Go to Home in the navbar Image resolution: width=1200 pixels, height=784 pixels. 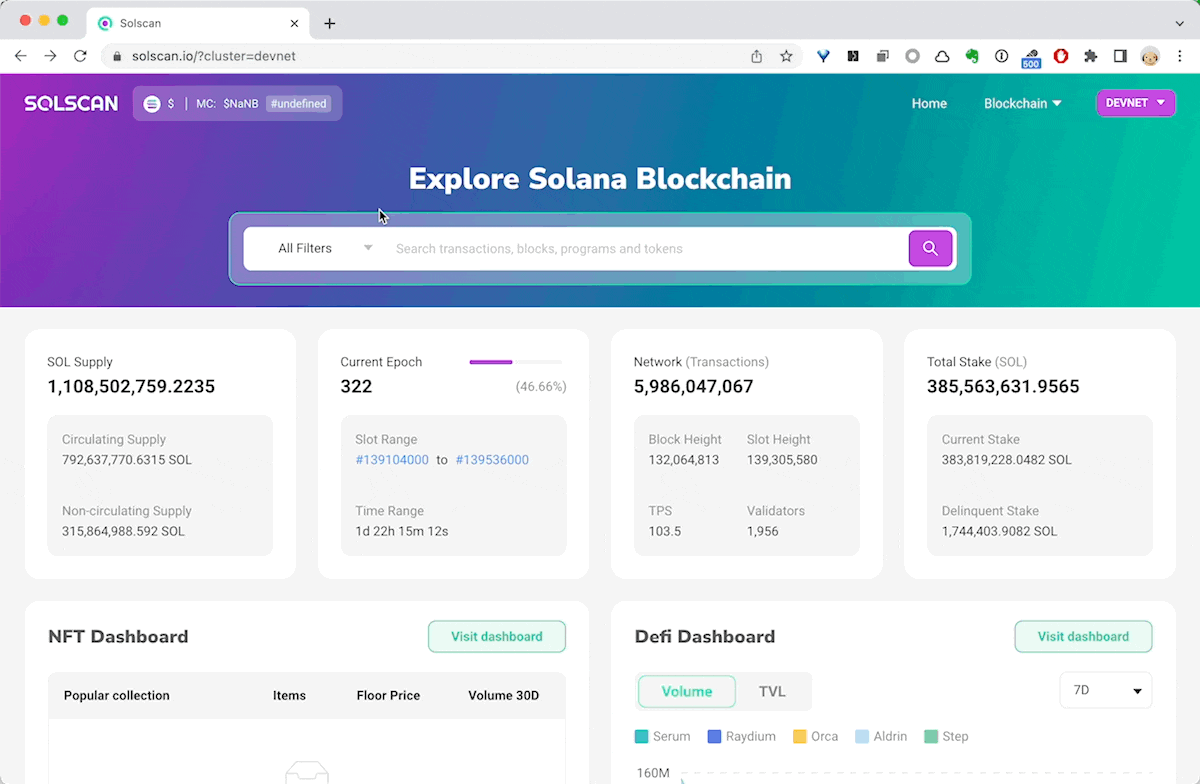pos(929,103)
